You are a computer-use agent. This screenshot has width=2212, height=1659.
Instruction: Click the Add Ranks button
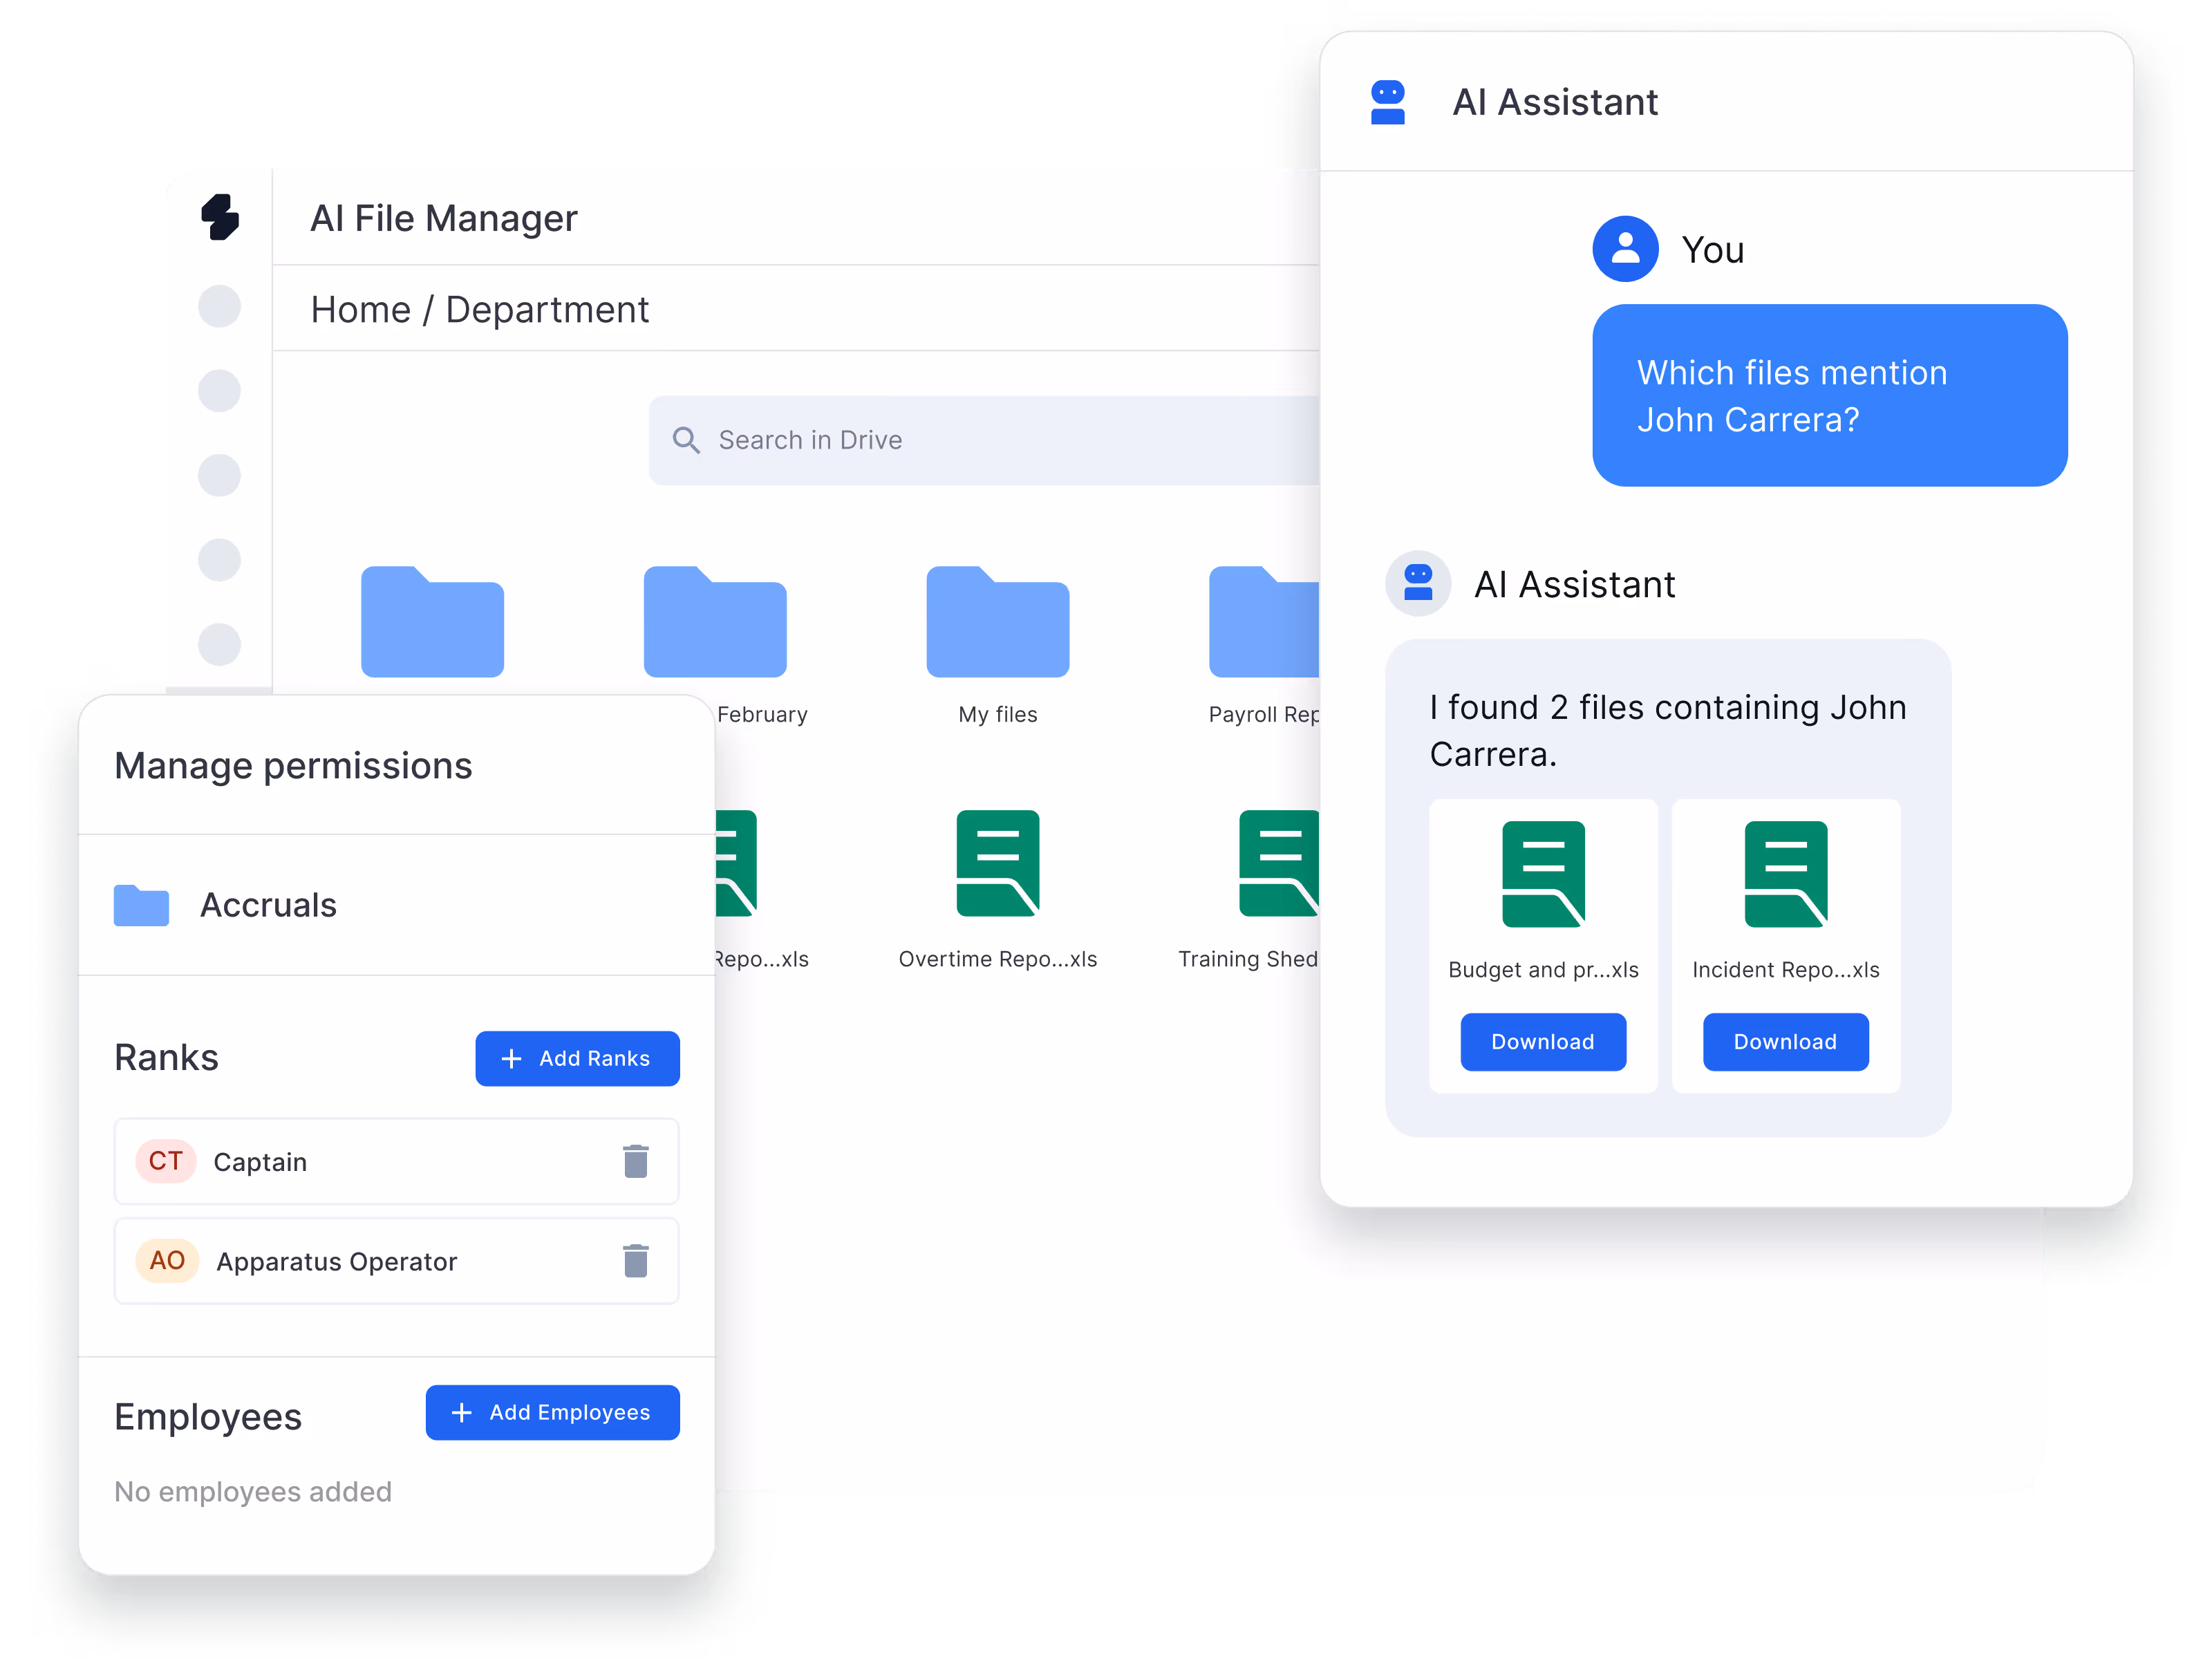click(577, 1058)
